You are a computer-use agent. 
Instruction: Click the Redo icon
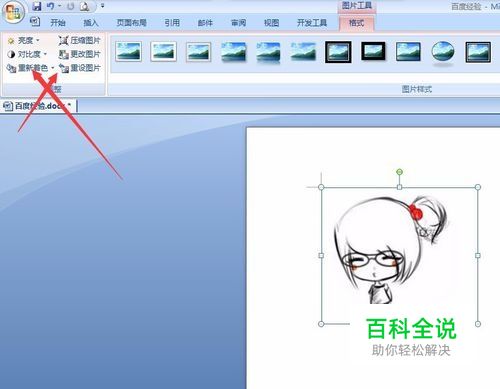(71, 6)
